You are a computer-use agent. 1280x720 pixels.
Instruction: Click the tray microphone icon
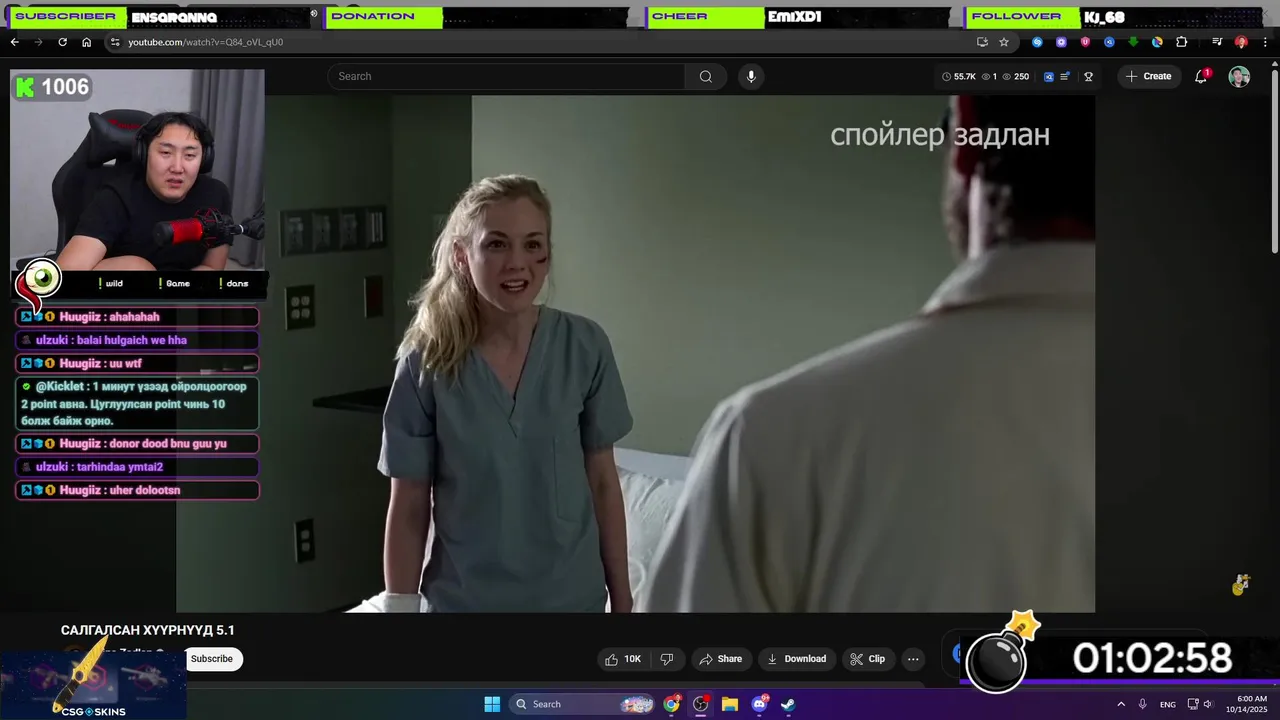click(1143, 704)
